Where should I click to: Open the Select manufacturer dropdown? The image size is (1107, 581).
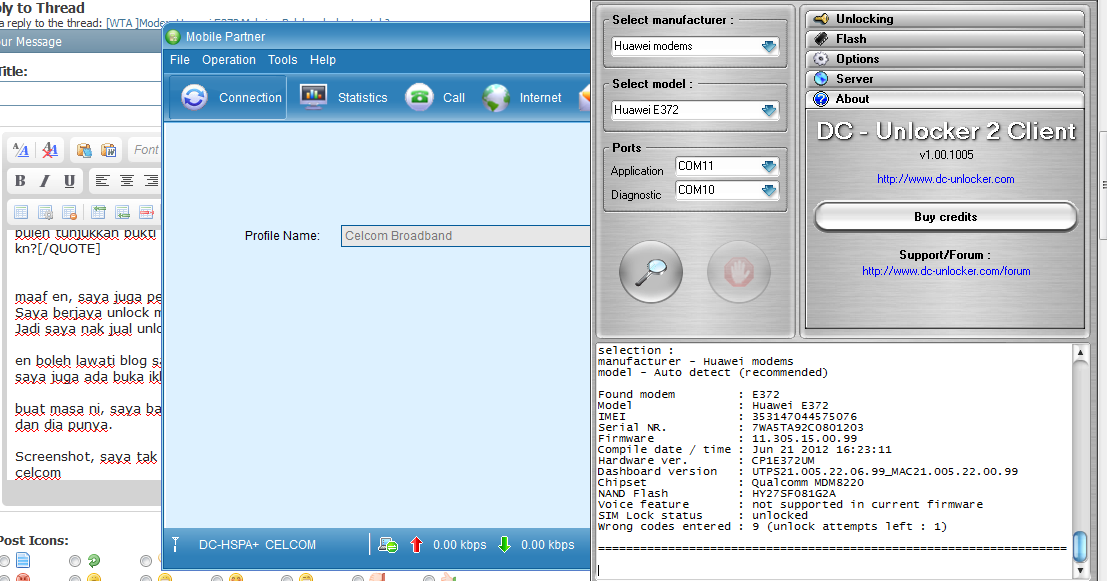click(x=769, y=47)
